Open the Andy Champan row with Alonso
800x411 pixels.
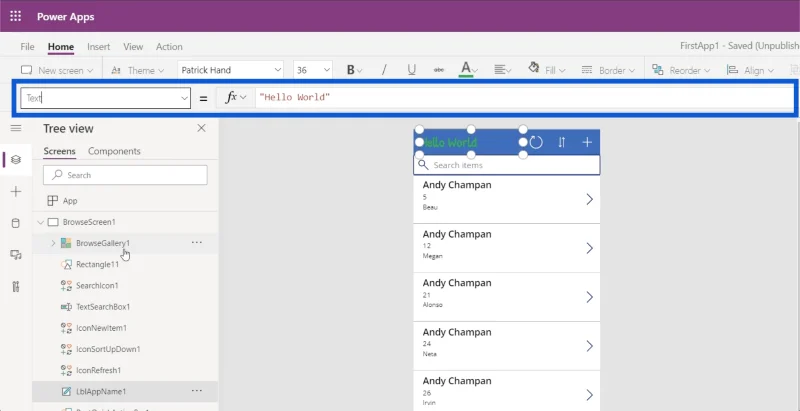(x=507, y=297)
